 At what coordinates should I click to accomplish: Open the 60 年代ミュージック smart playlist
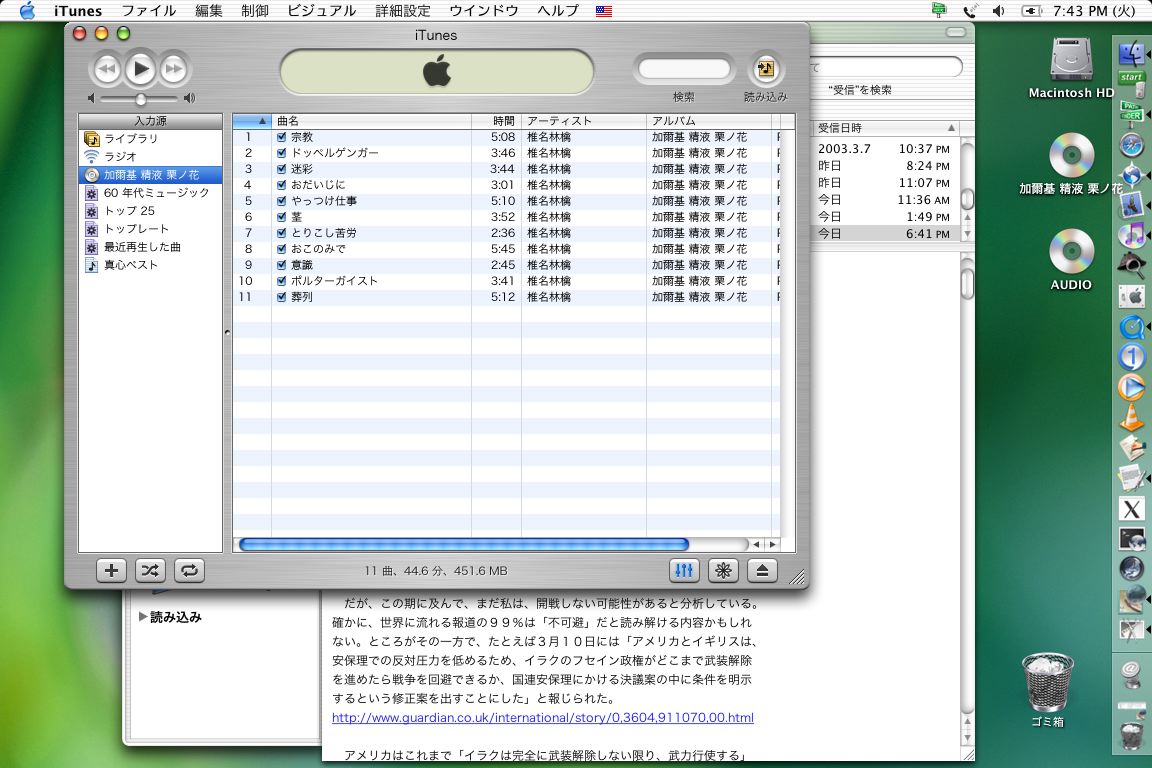[x=150, y=193]
